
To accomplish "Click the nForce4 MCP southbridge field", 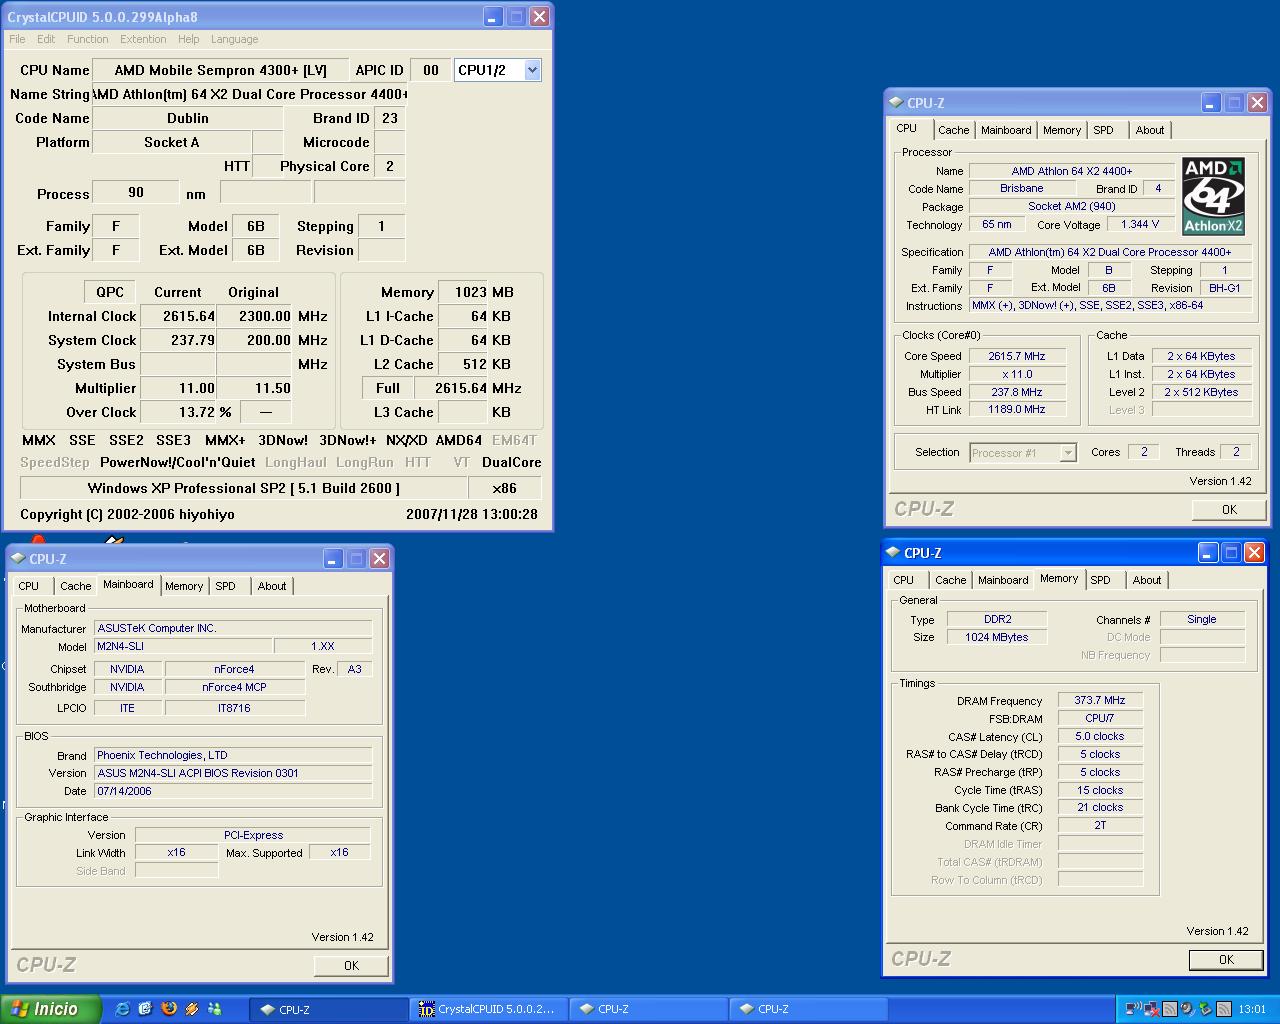I will click(235, 688).
